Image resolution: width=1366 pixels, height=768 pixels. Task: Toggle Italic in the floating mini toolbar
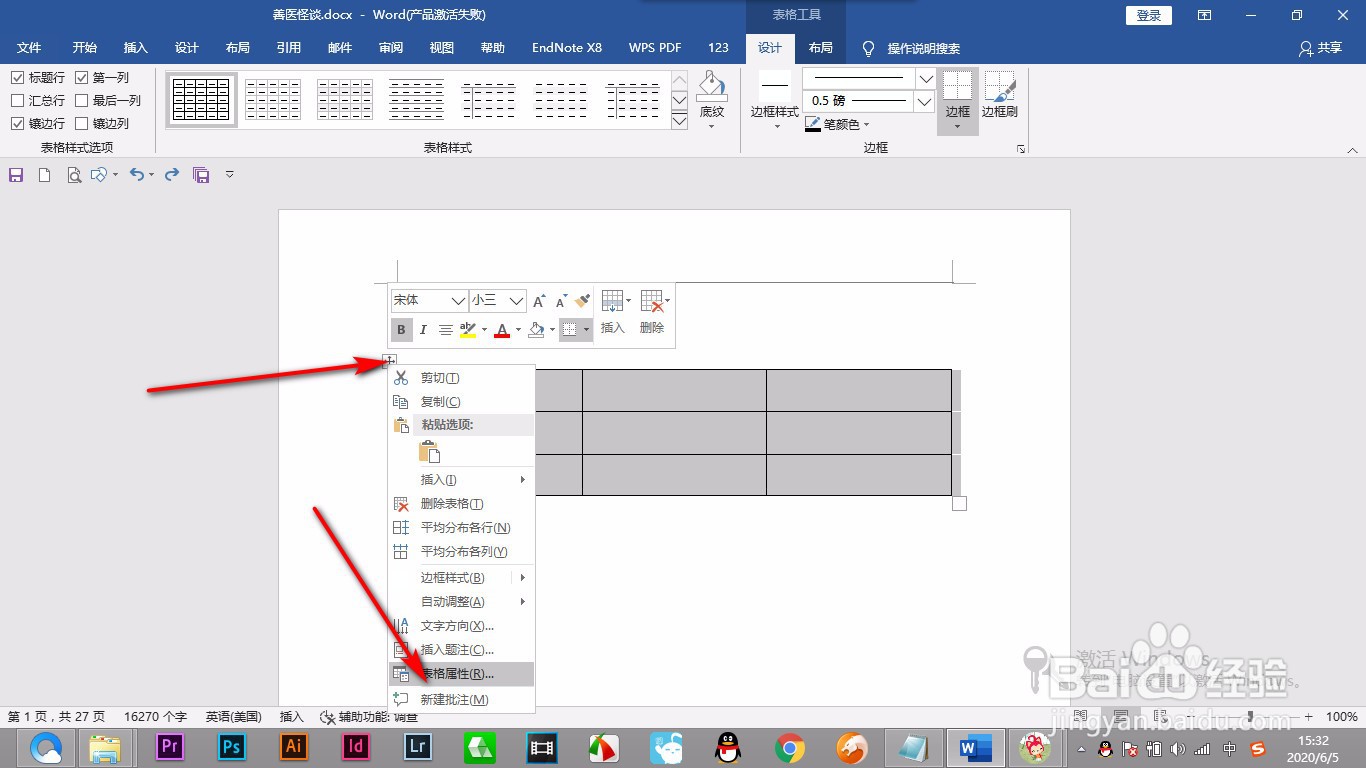(x=423, y=329)
